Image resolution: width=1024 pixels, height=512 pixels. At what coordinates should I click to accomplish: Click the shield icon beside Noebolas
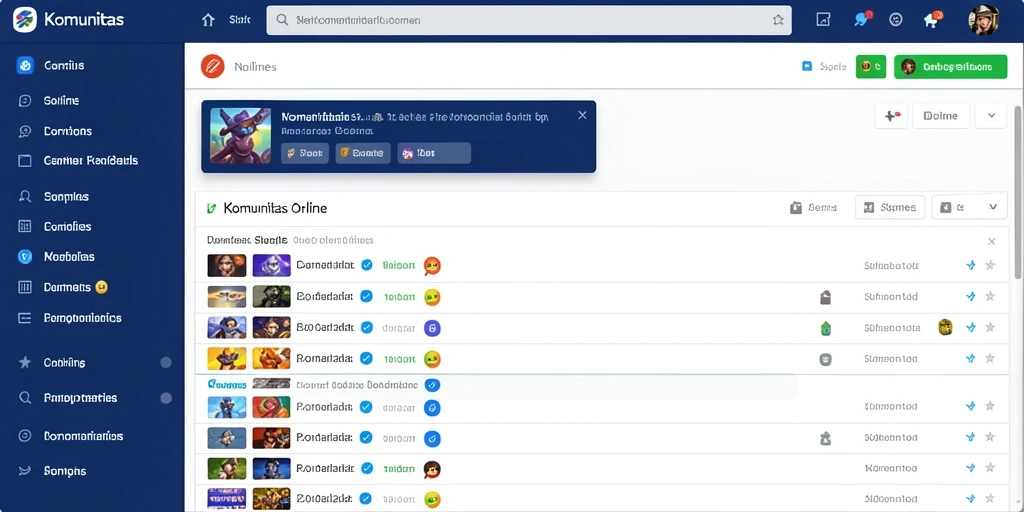[25, 257]
